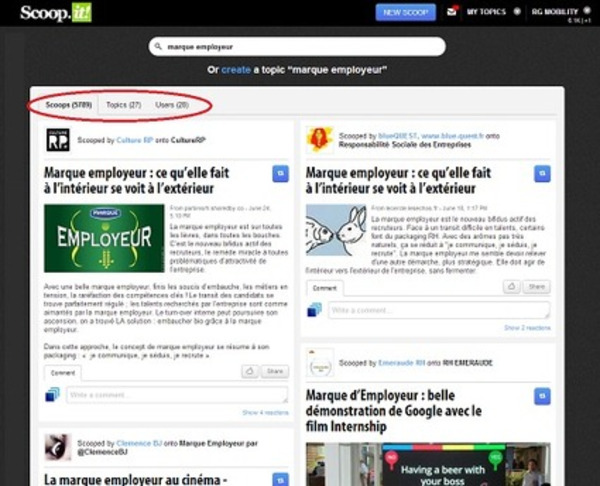Share the Culture RP post
Image resolution: width=600 pixels, height=486 pixels.
coord(275,371)
